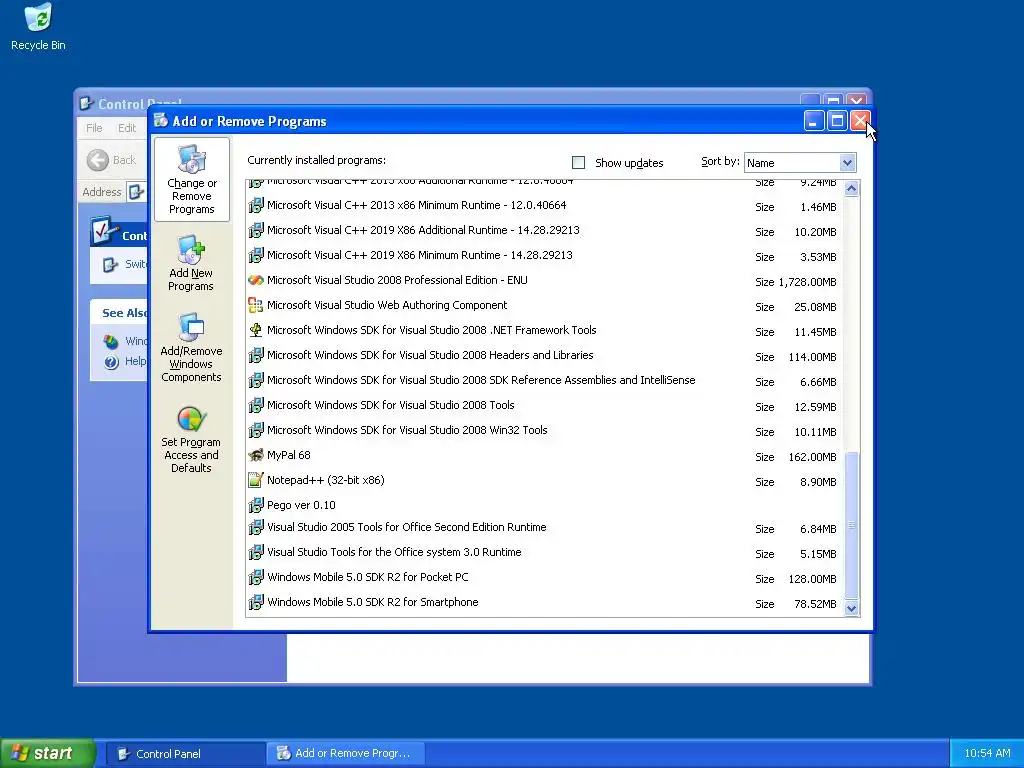1024x768 pixels.
Task: Click the Help link under See Also
Action: click(x=135, y=361)
